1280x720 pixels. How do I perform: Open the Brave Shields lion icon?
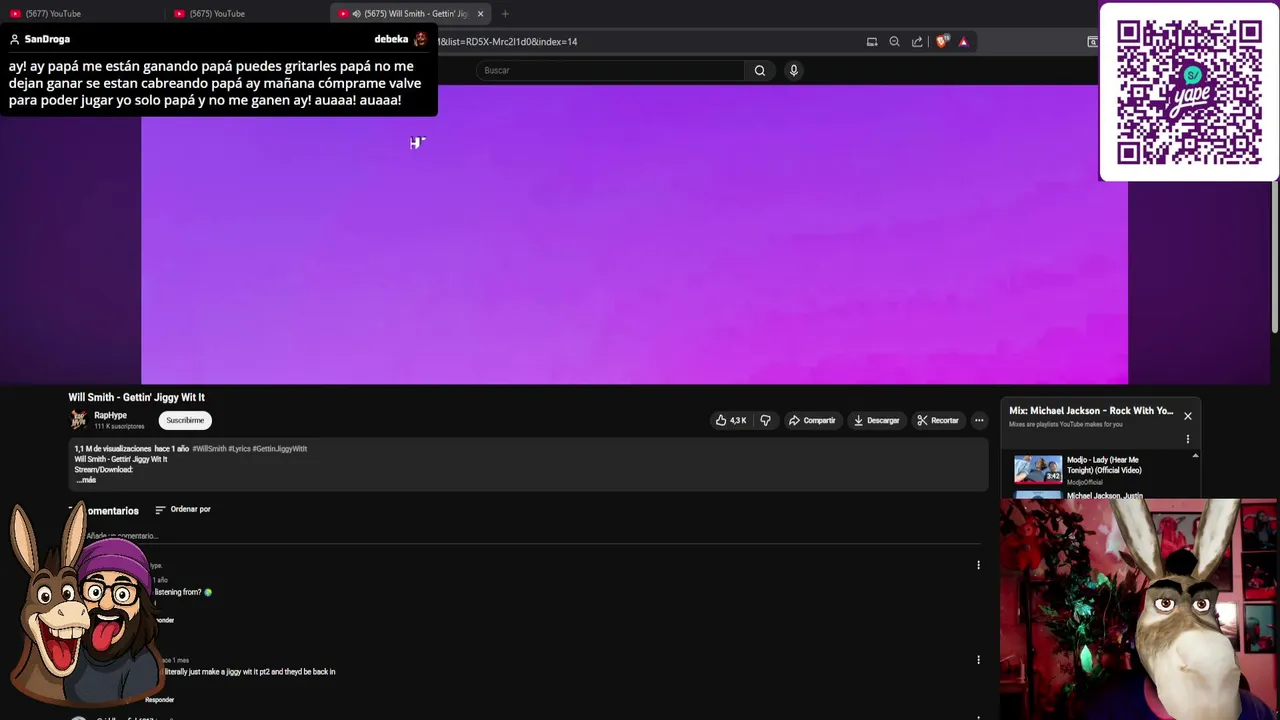coord(942,41)
